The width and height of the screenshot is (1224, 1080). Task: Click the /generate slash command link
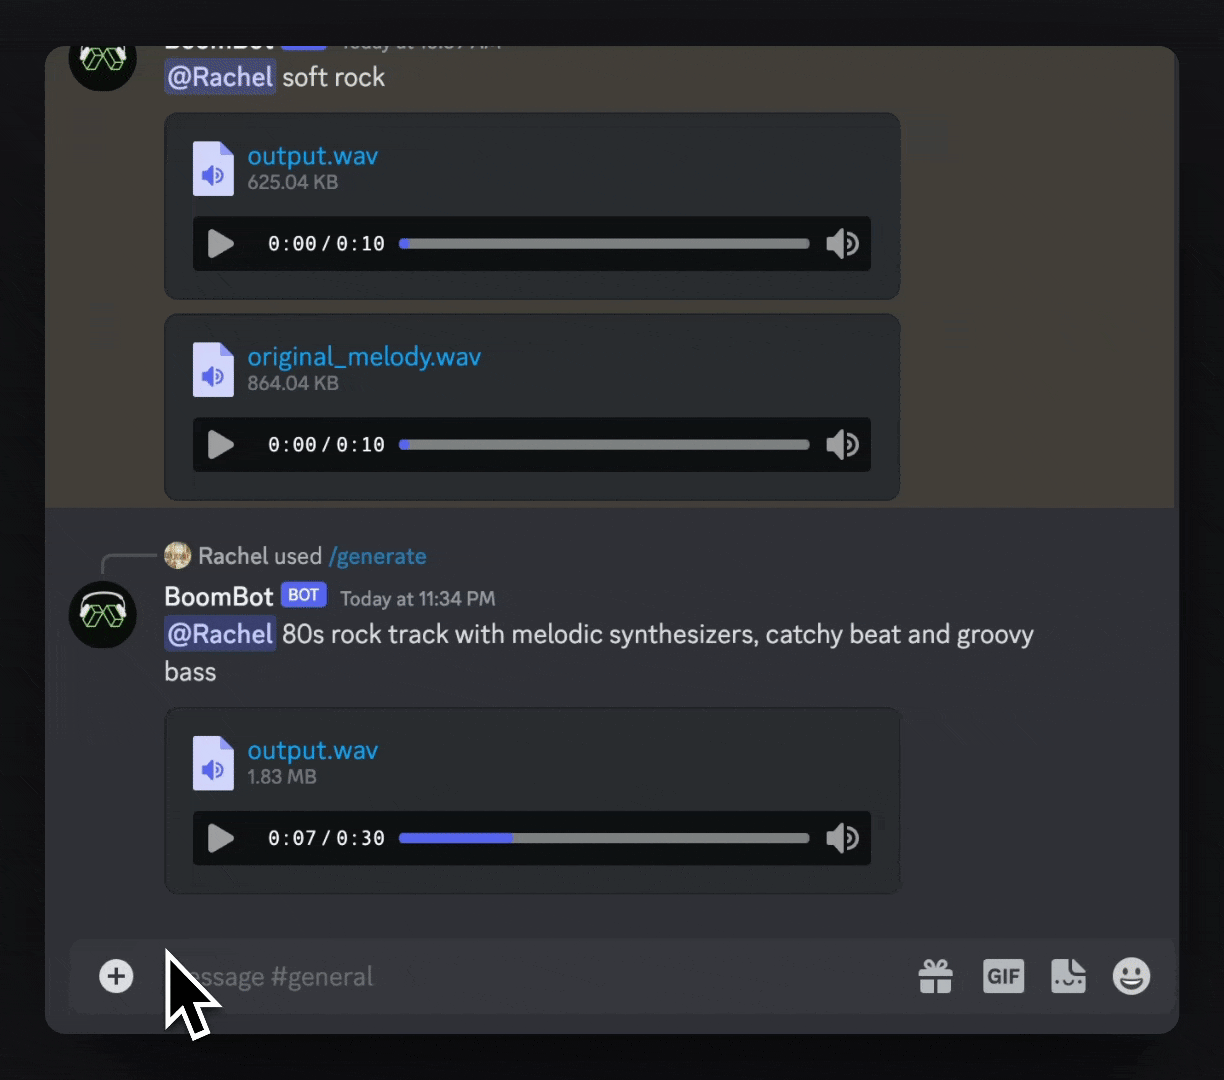tap(377, 557)
